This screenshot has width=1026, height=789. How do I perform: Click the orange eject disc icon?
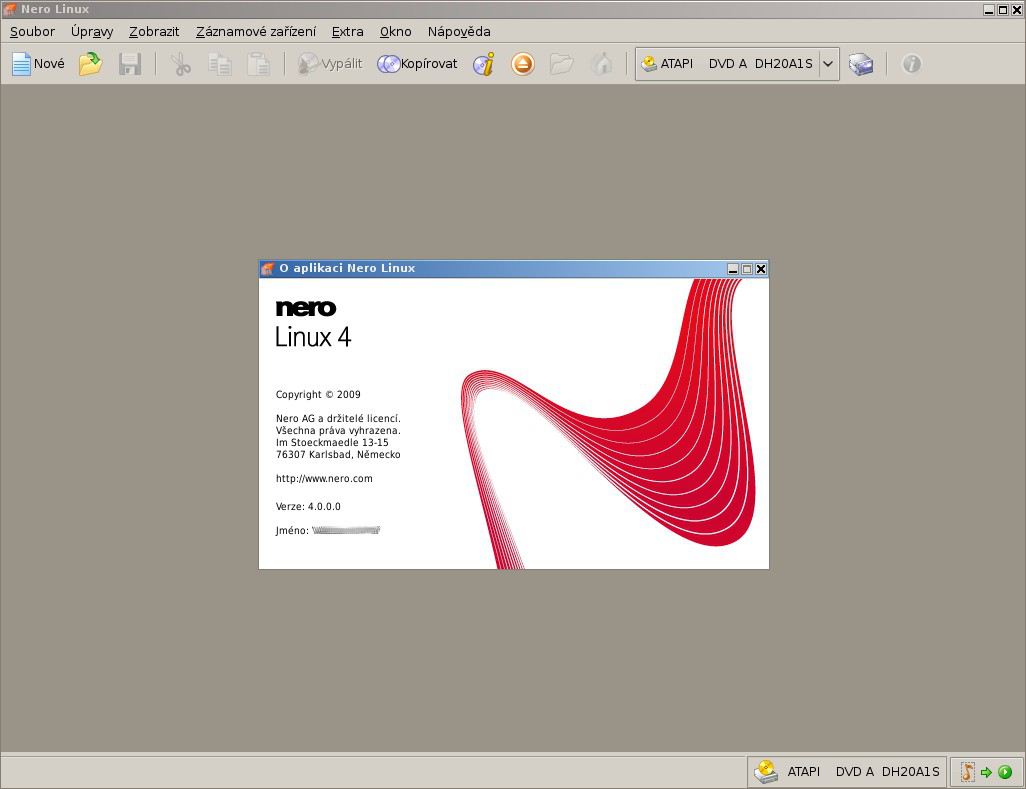click(522, 64)
